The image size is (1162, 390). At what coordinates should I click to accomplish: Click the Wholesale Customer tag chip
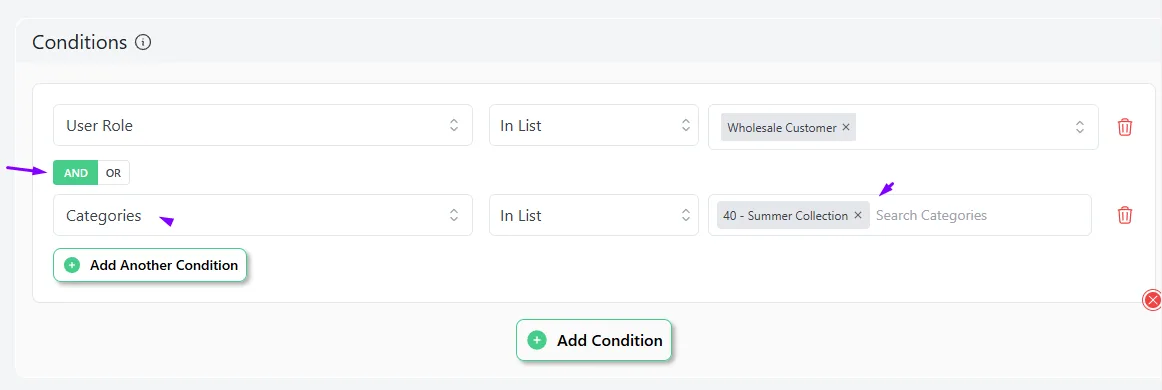[788, 127]
